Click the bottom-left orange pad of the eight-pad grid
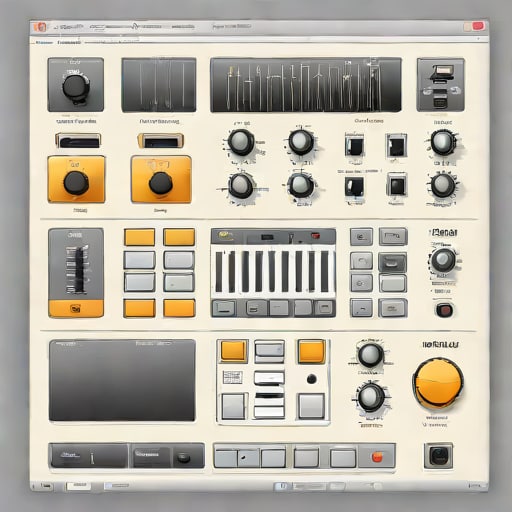The height and width of the screenshot is (512, 512). pyautogui.click(x=139, y=308)
